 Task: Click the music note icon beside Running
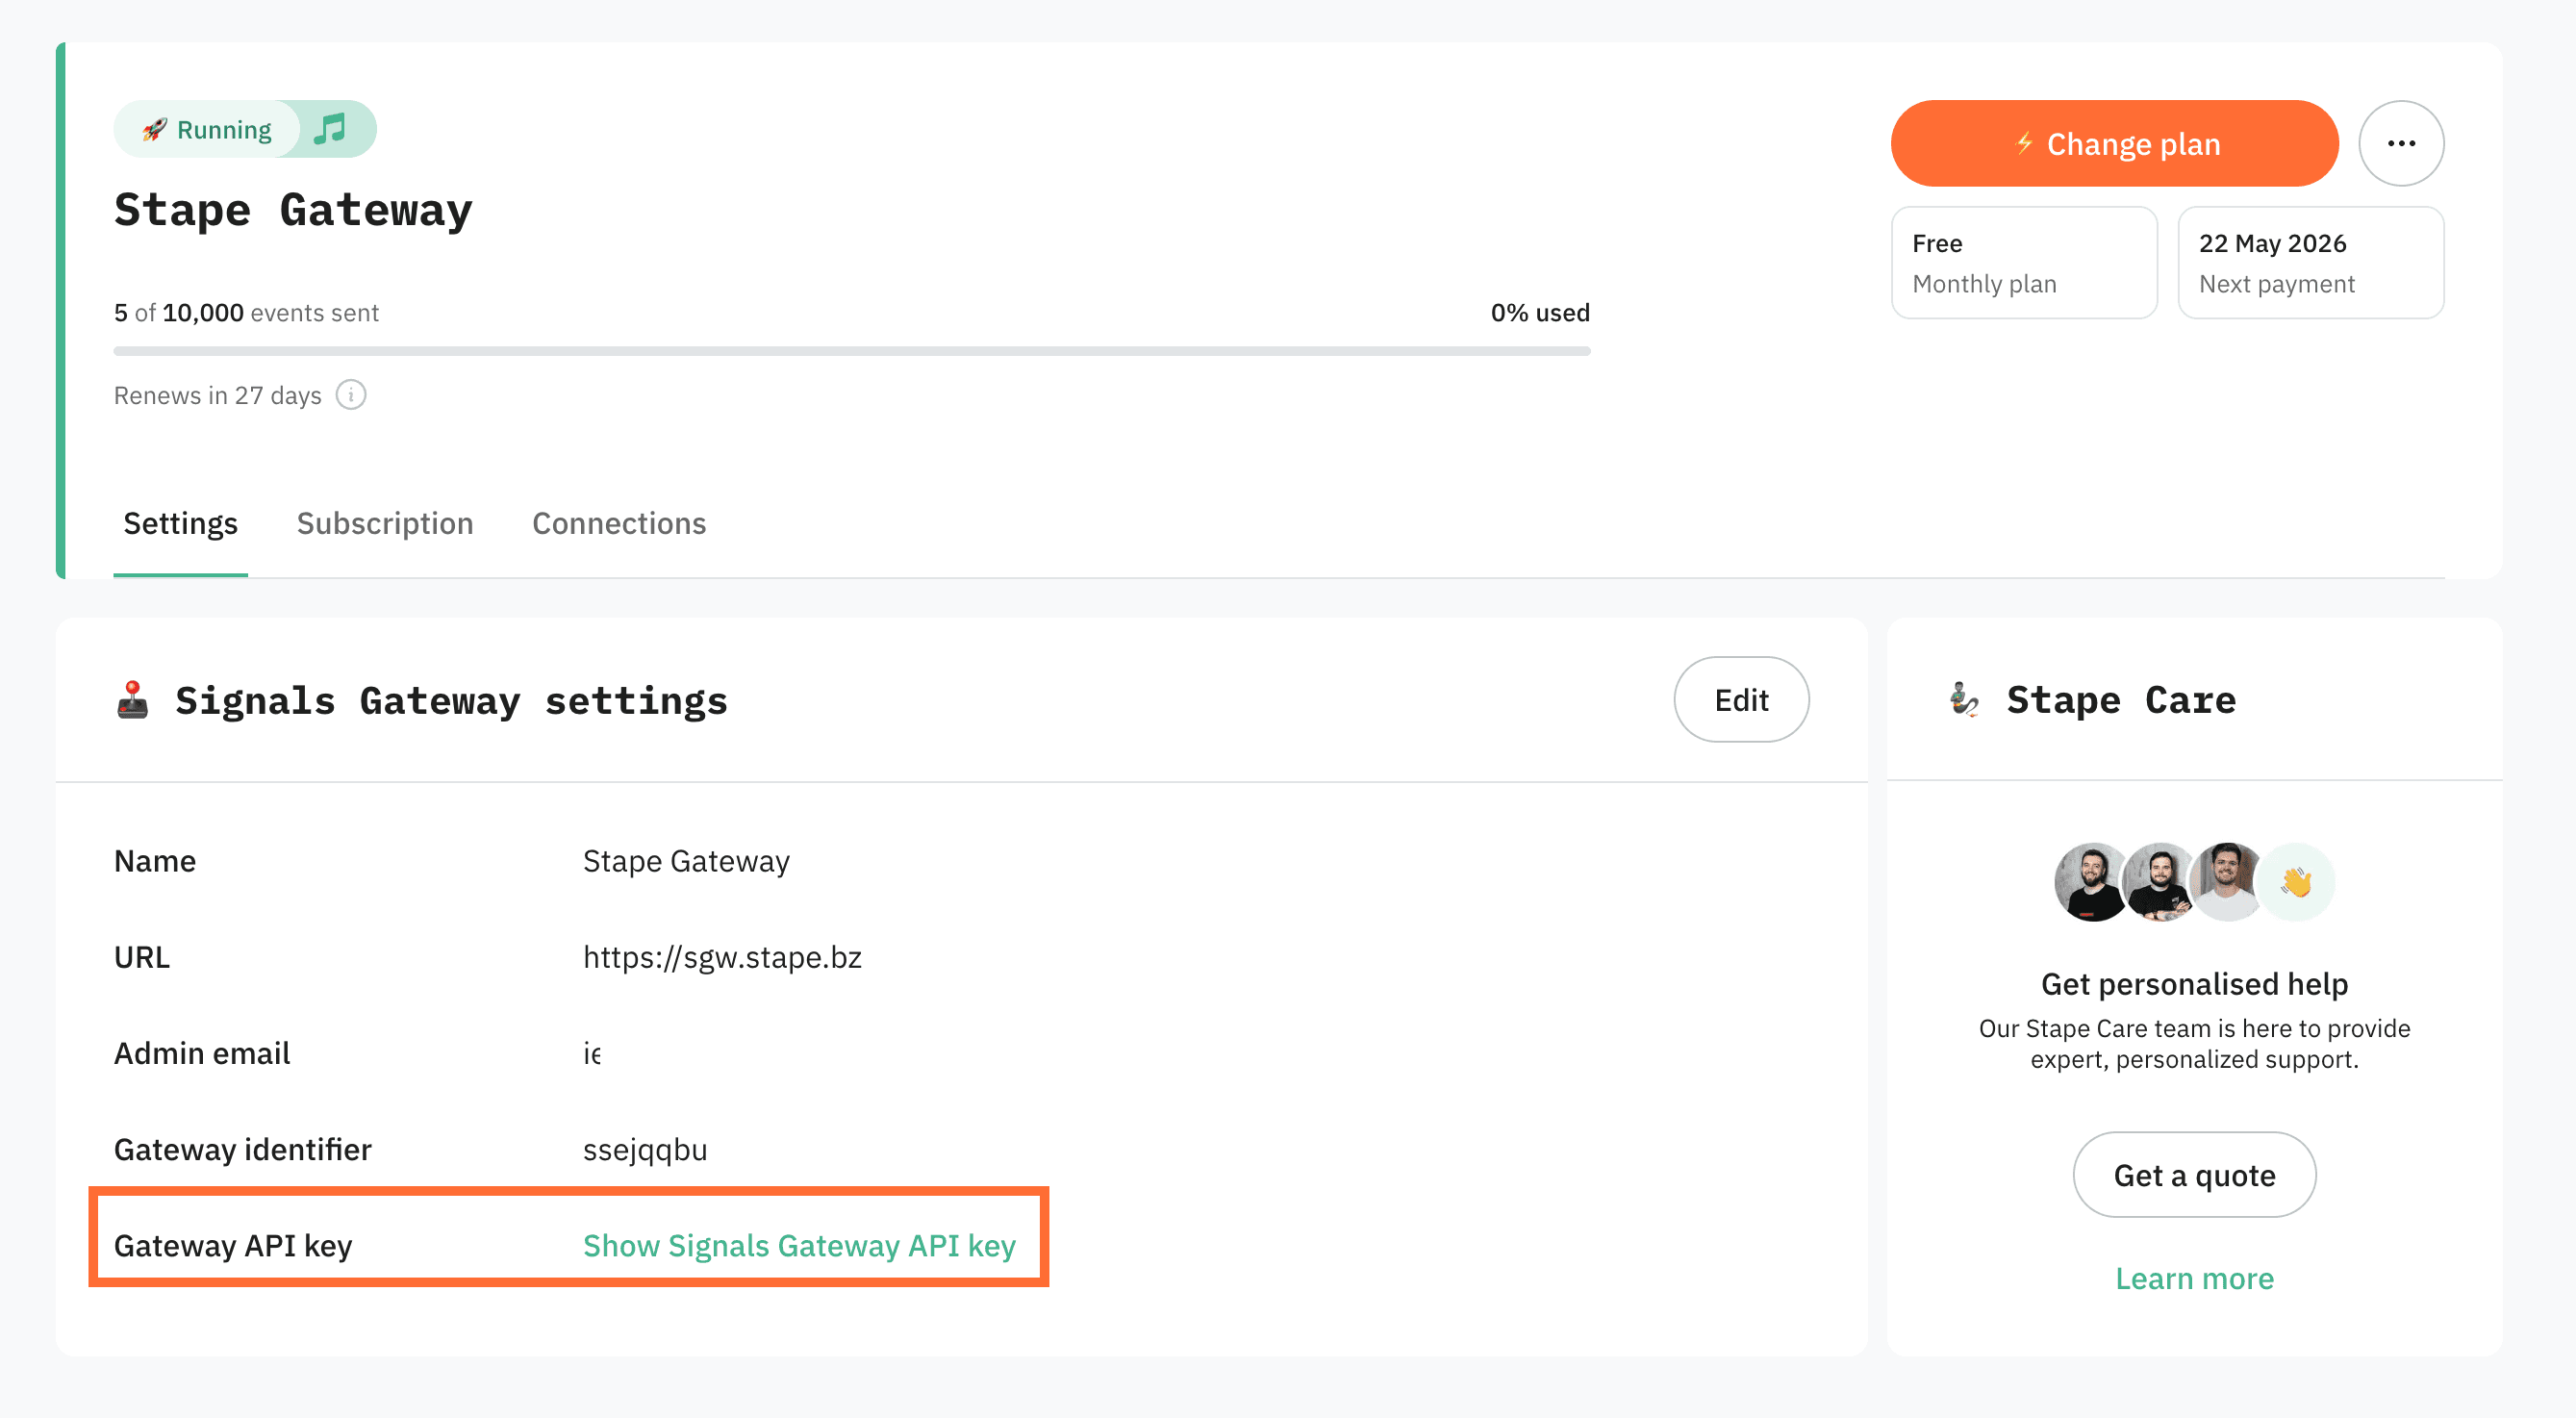point(330,129)
